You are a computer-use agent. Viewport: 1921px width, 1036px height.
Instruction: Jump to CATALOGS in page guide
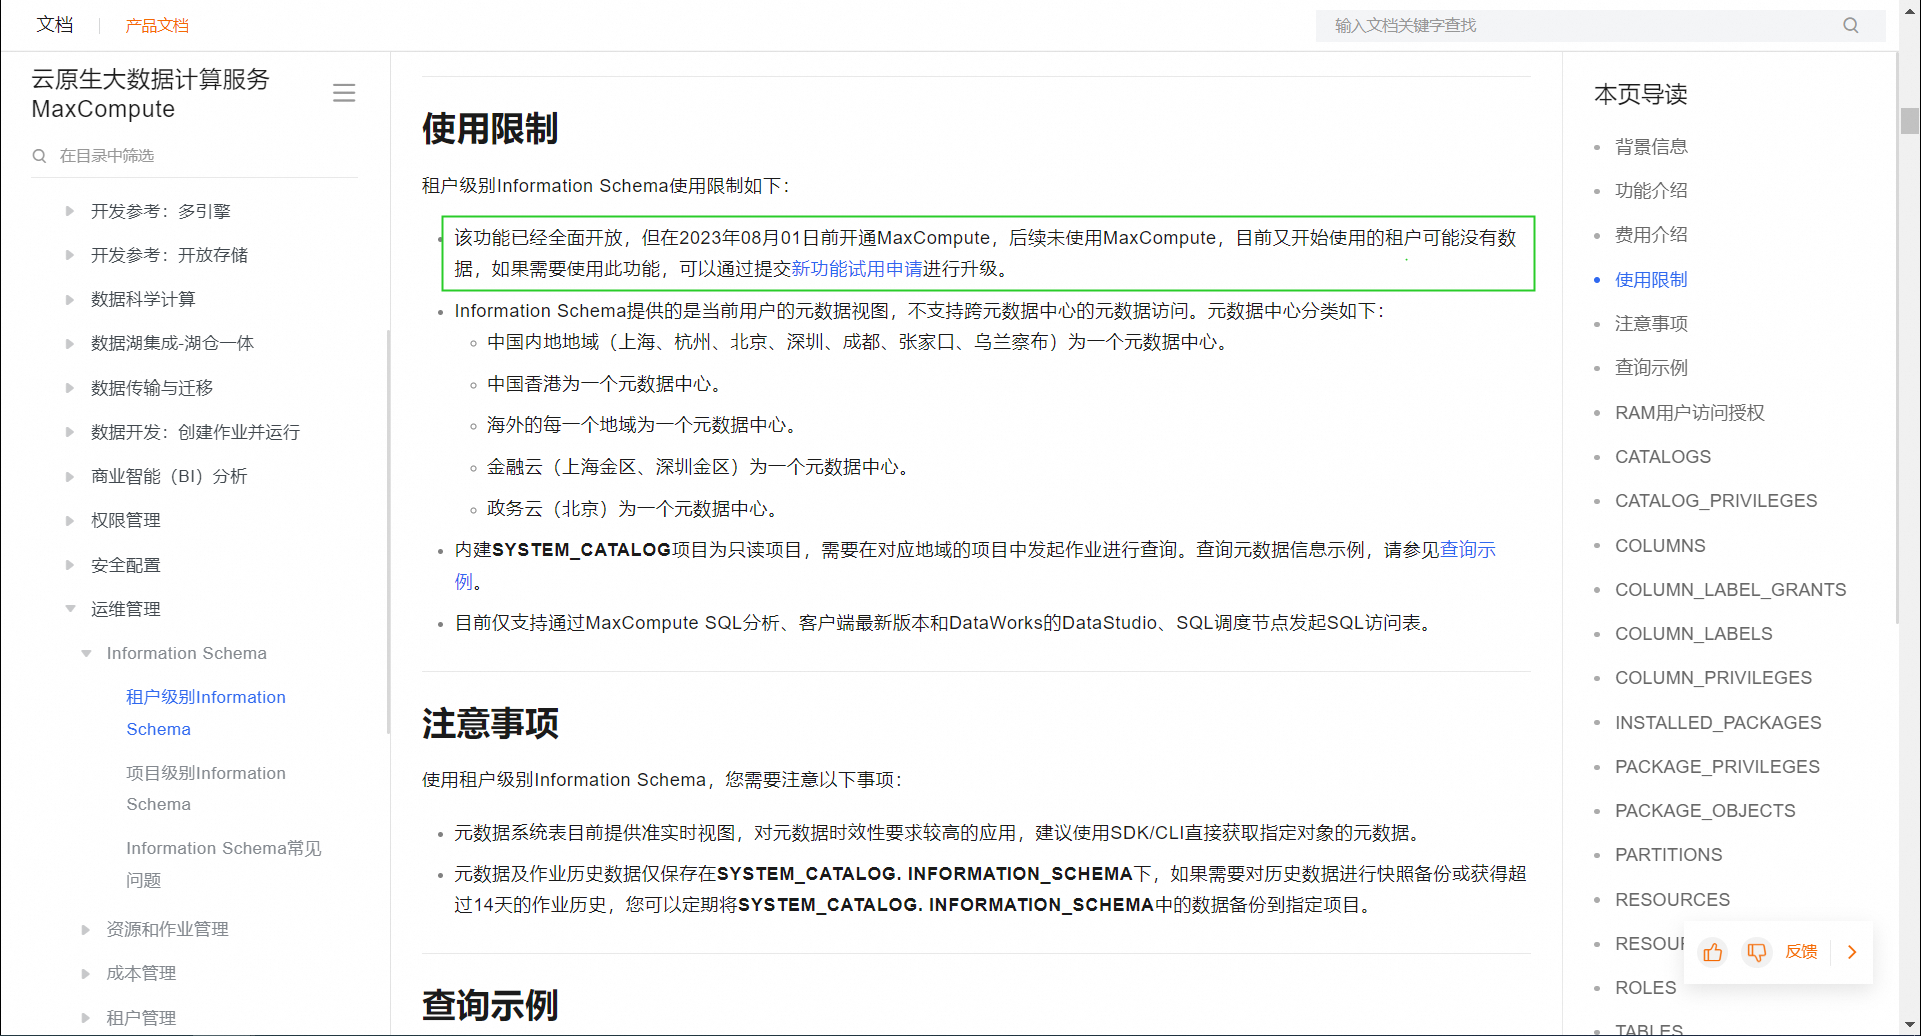[x=1663, y=456]
